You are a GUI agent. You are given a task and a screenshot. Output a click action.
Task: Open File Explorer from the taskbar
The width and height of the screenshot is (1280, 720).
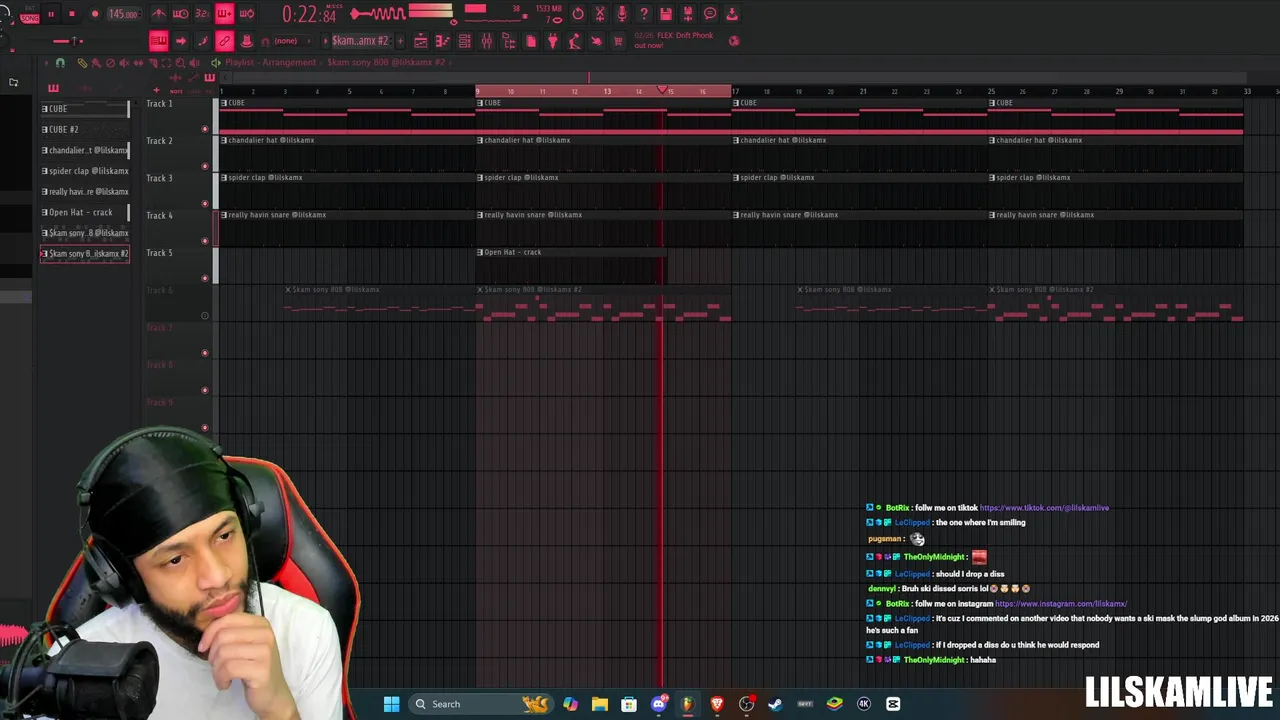pyautogui.click(x=599, y=704)
